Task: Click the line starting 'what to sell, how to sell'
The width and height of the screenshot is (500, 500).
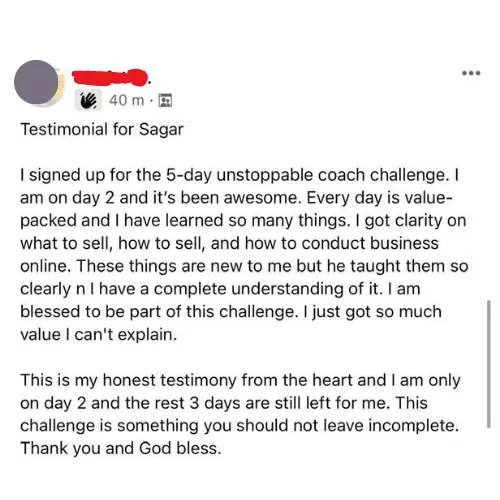Action: tap(229, 243)
